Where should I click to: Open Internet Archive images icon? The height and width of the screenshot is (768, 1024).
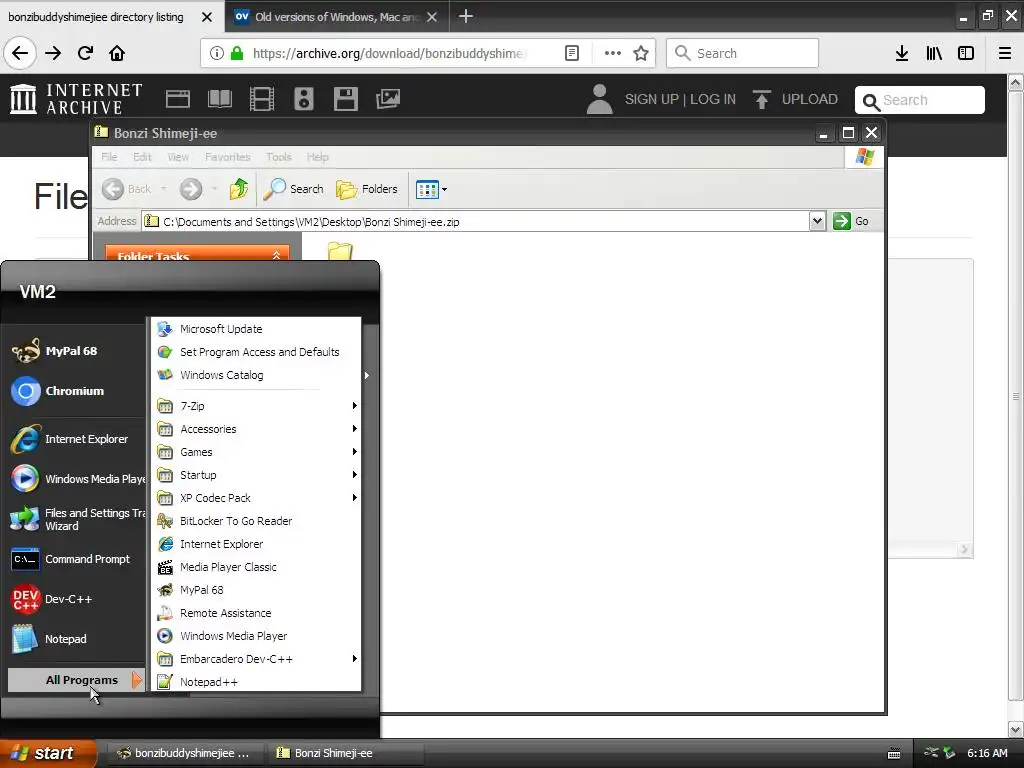(x=388, y=99)
